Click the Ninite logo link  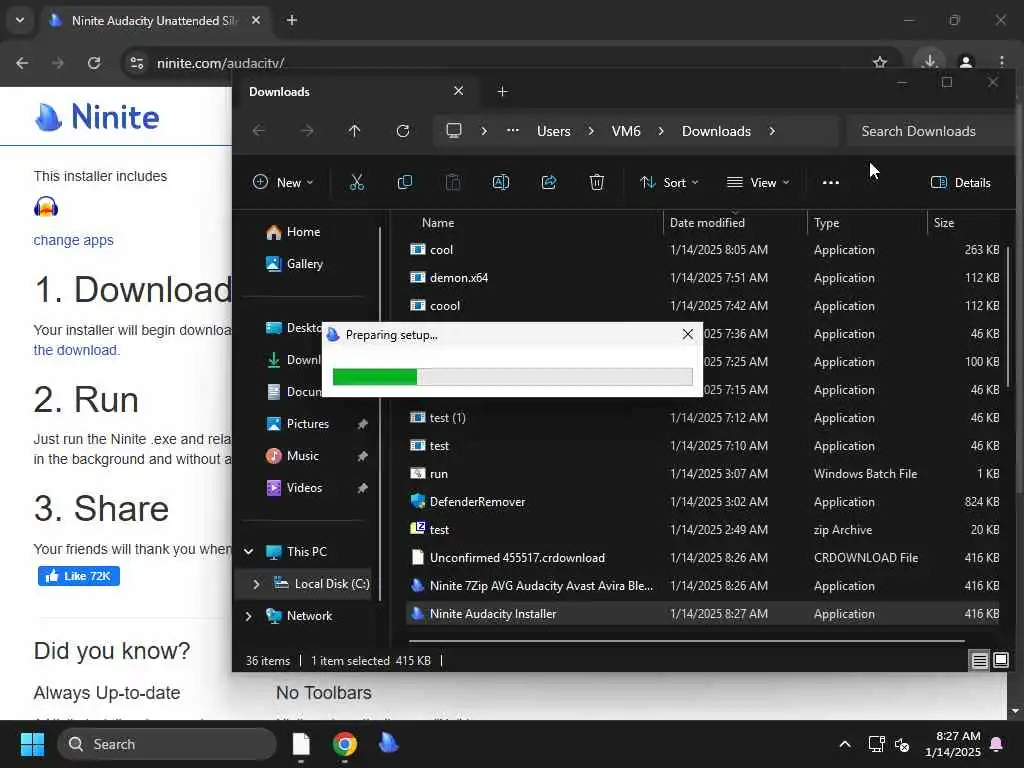(97, 117)
